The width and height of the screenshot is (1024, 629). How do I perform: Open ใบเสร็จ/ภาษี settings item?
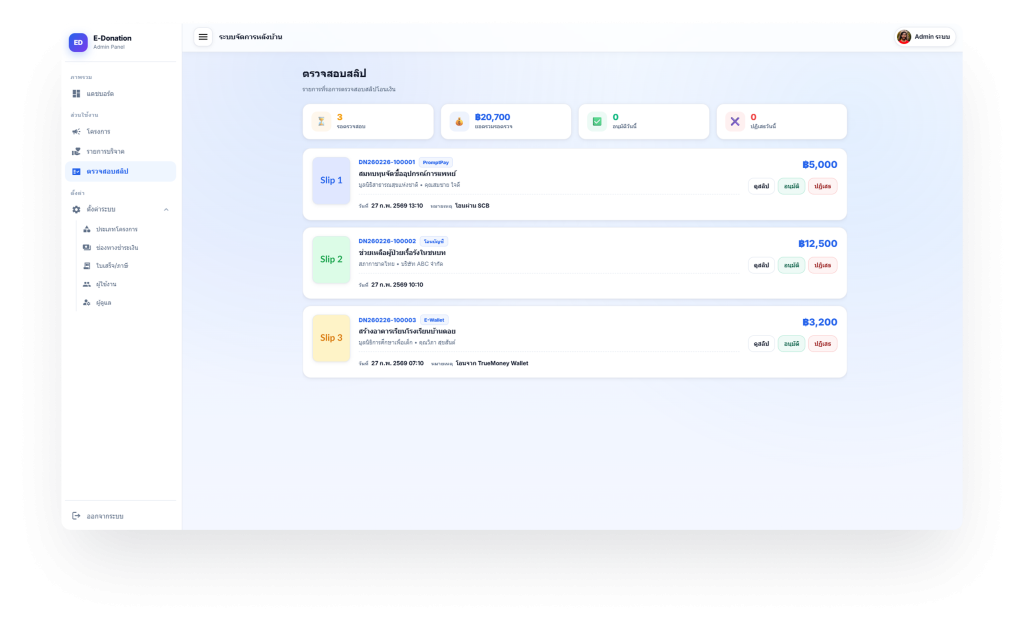[x=113, y=266]
